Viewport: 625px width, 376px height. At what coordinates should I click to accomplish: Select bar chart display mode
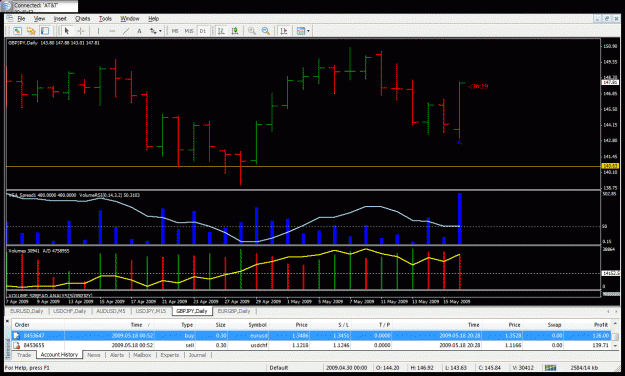tap(221, 31)
